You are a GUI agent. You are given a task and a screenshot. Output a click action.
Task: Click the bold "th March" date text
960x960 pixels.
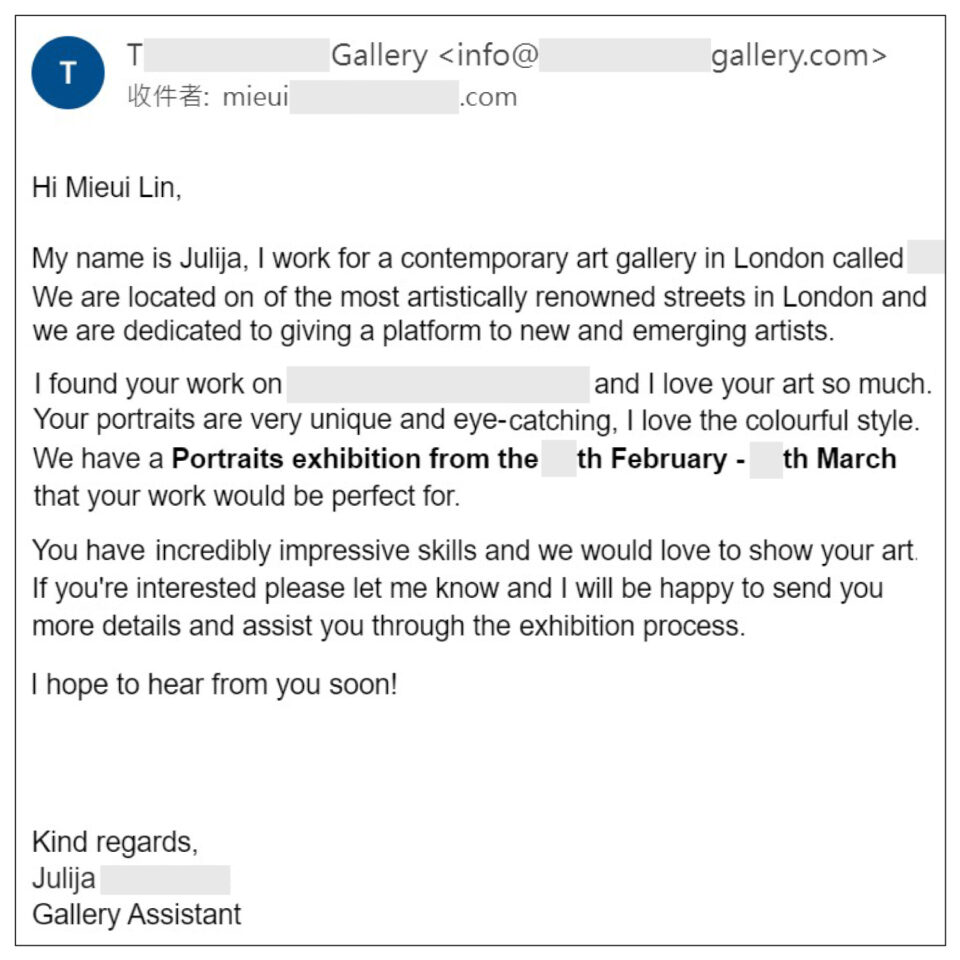[839, 459]
